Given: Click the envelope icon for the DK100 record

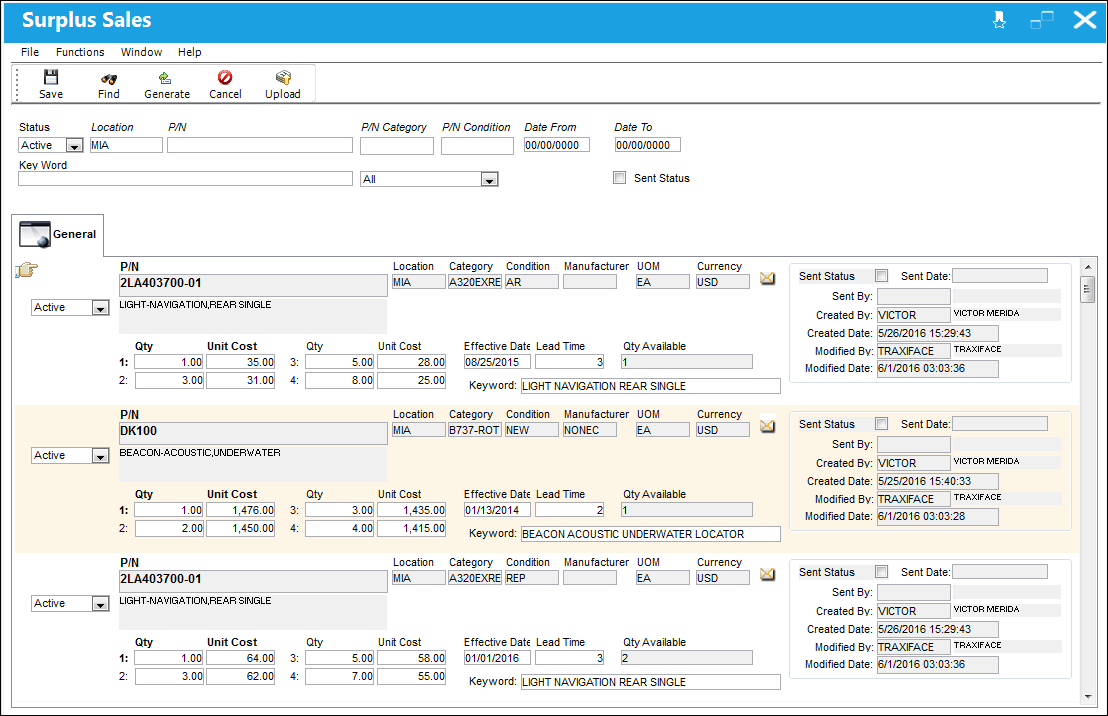Looking at the screenshot, I should click(x=767, y=426).
